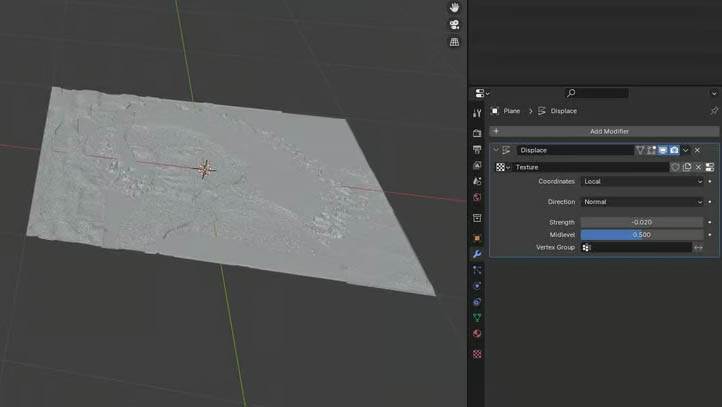Open the properties editor type menu

coord(481,93)
